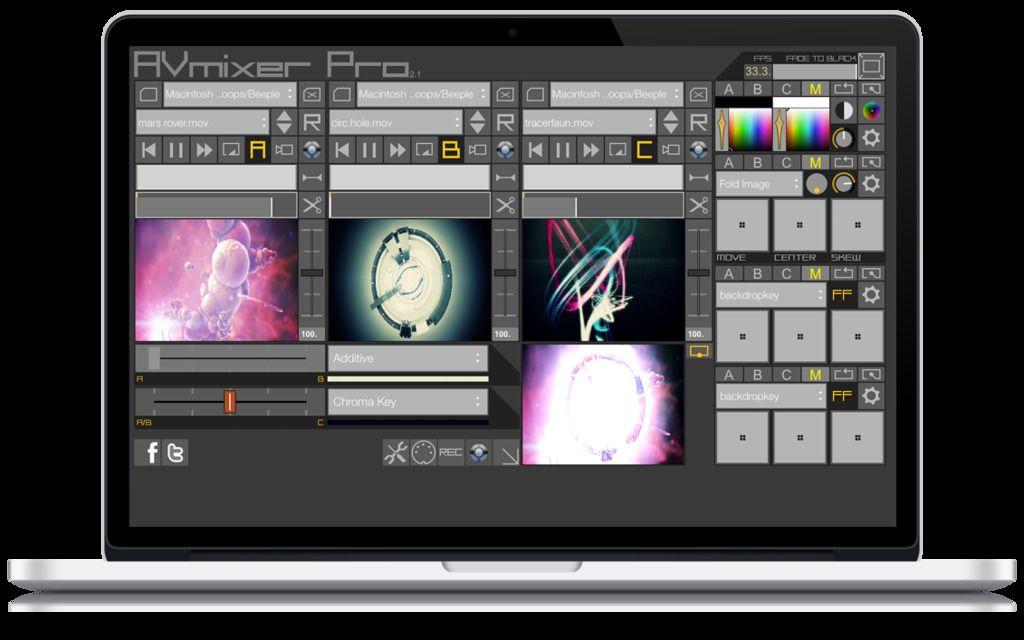Screen dimensions: 1024x640
Task: Pause playback on channel B
Action: coord(370,150)
